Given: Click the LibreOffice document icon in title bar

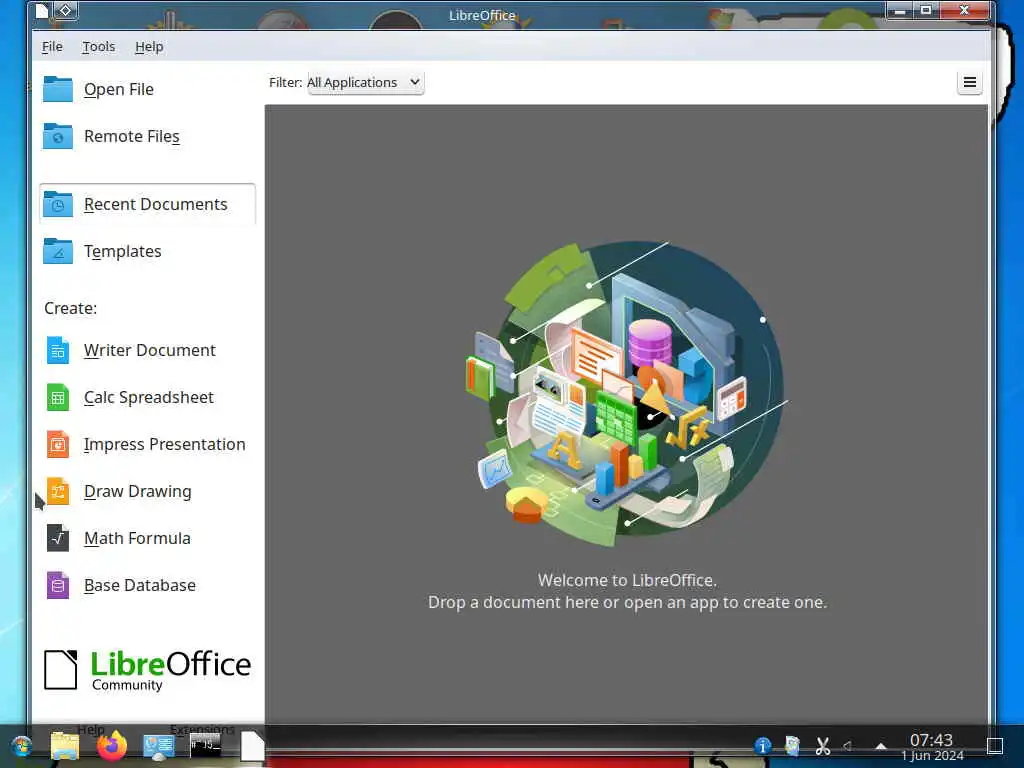Looking at the screenshot, I should click(41, 10).
